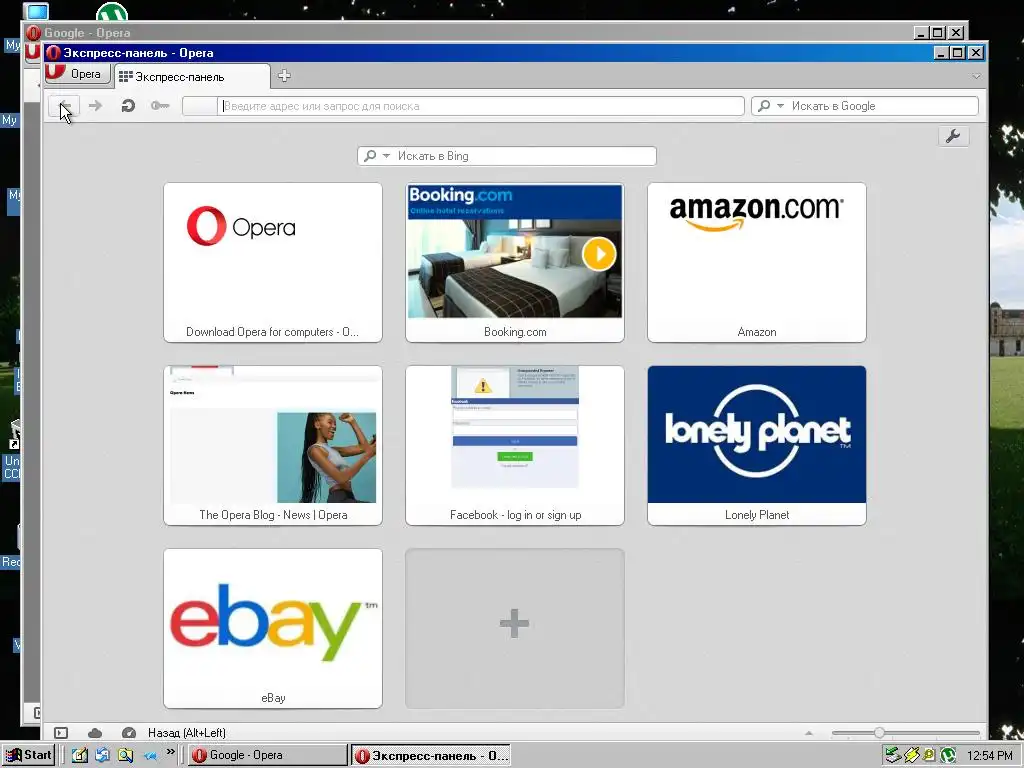This screenshot has height=768, width=1024.
Task: Click the first system tray network icon
Action: [893, 756]
